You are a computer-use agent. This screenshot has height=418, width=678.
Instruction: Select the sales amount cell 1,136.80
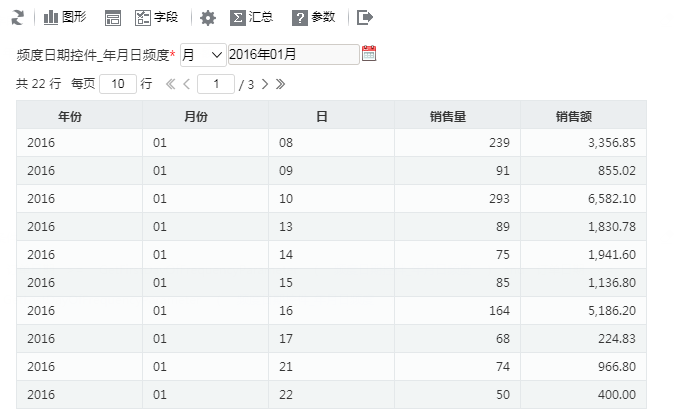pos(583,283)
